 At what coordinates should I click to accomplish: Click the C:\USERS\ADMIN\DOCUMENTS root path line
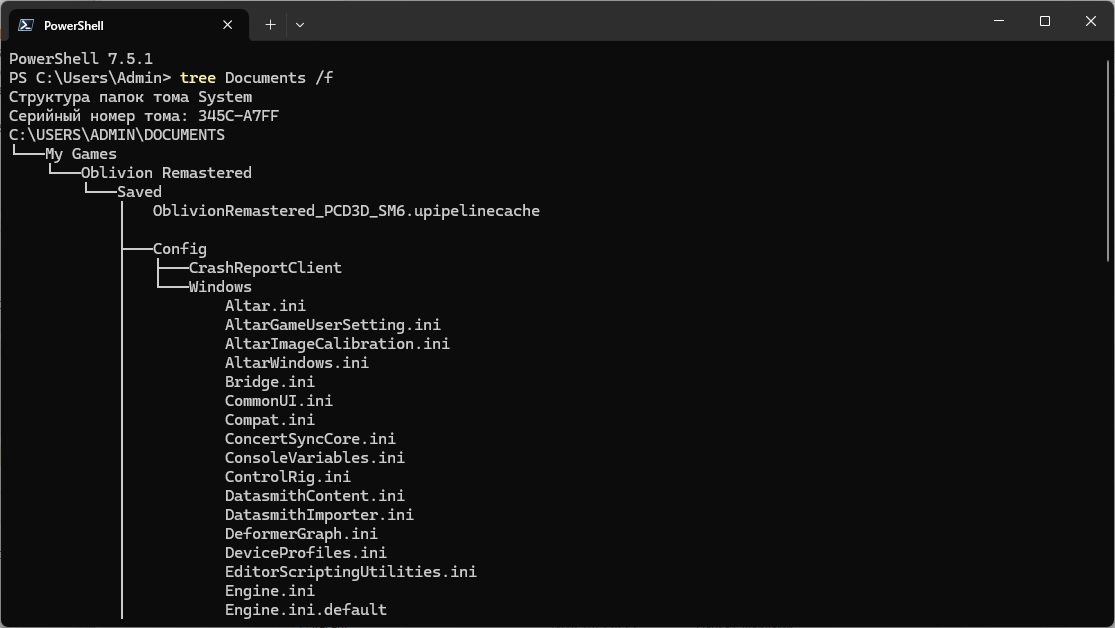[x=117, y=135]
